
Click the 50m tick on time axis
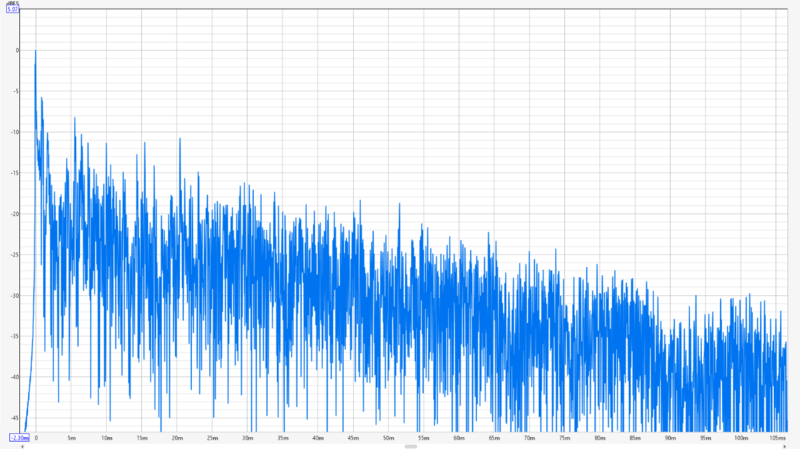coord(388,438)
